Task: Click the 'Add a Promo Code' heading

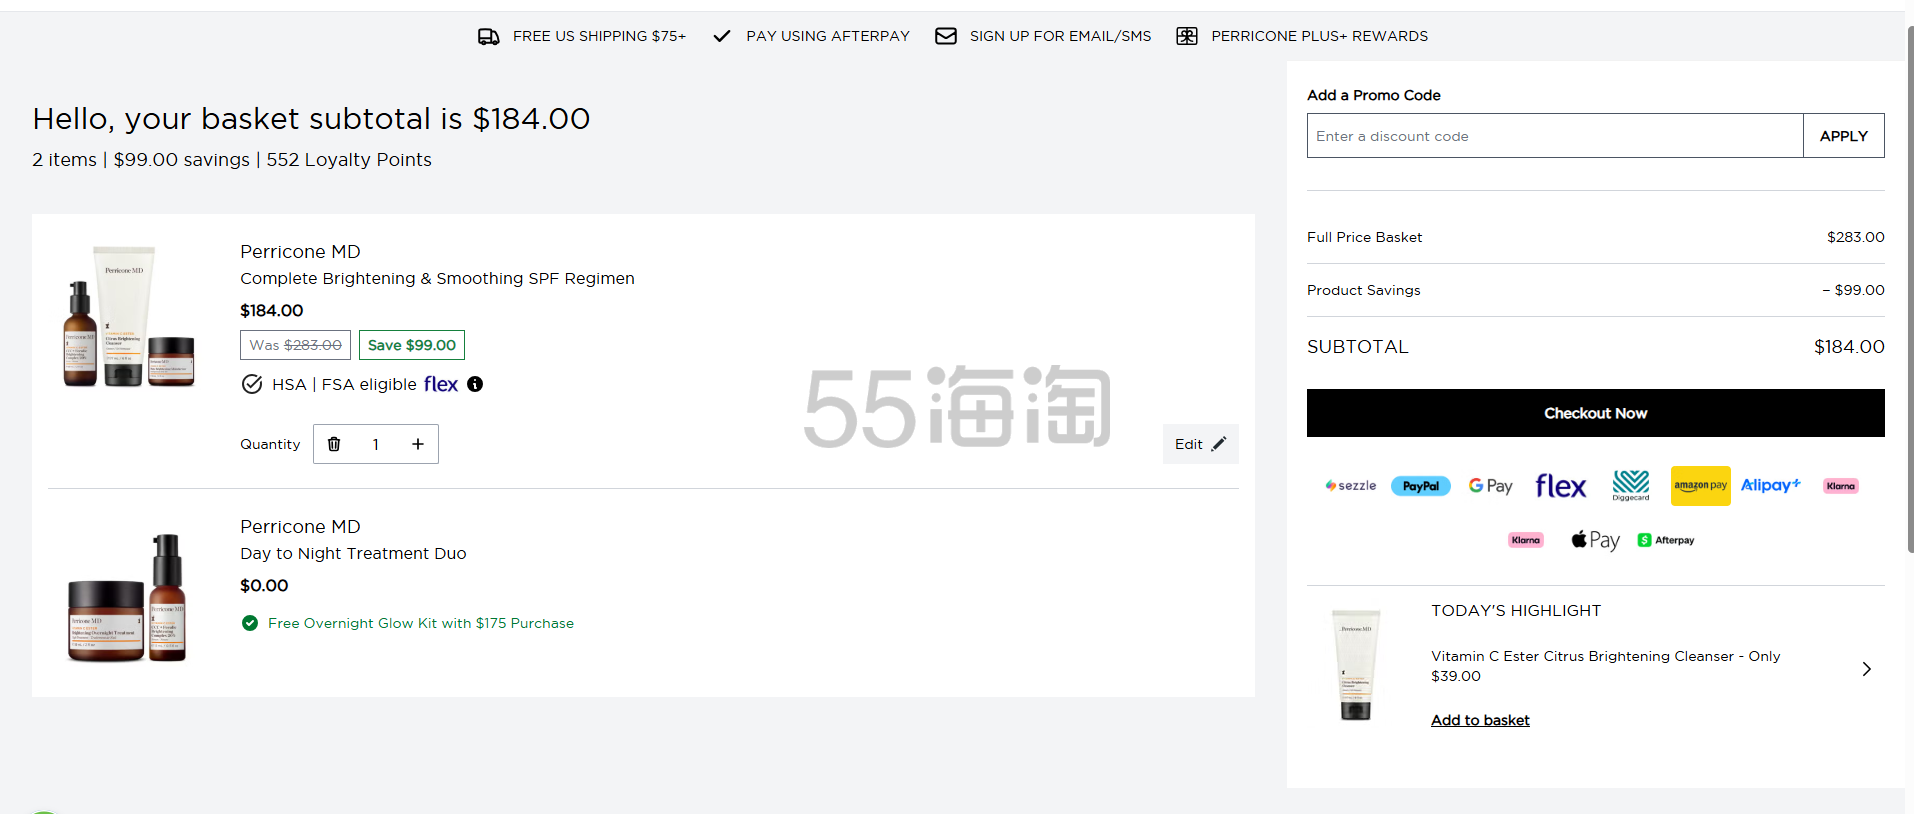Action: coord(1373,95)
